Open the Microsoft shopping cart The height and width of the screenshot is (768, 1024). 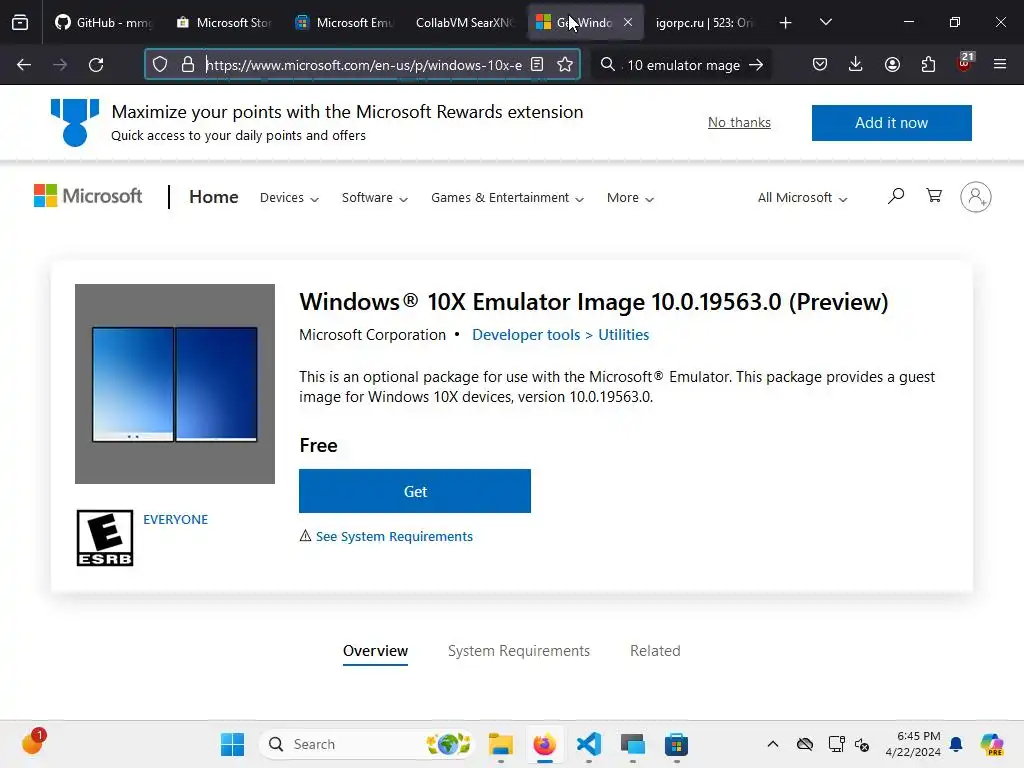click(934, 196)
